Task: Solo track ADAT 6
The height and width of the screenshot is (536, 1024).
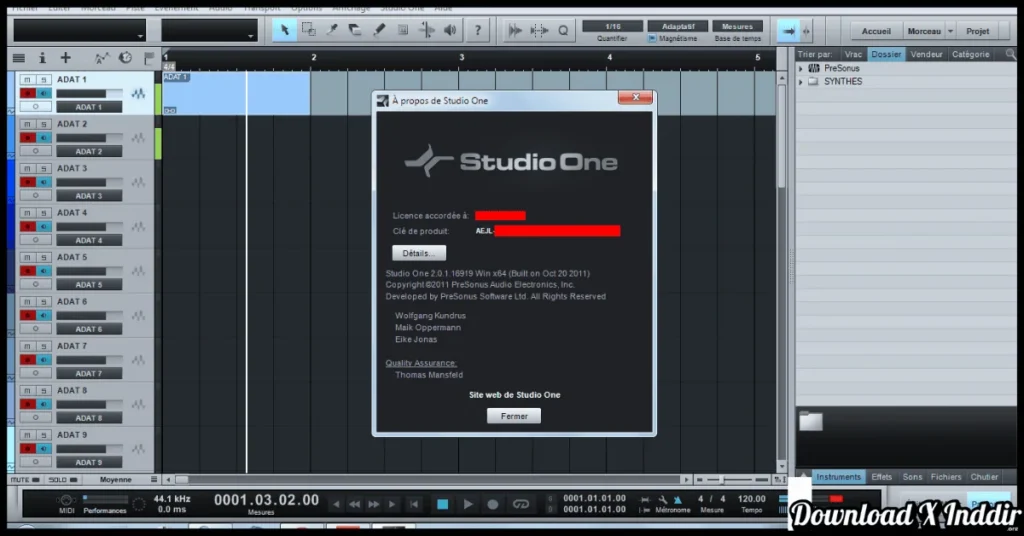Action: 43,302
